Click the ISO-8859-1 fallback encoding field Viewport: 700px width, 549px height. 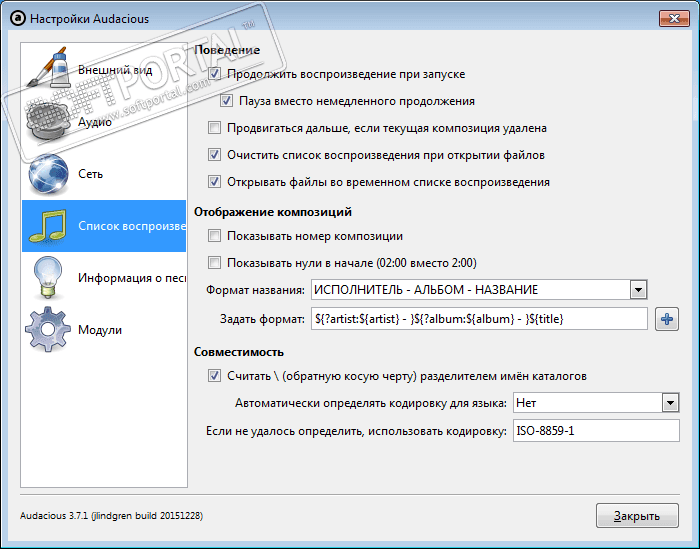tap(596, 431)
